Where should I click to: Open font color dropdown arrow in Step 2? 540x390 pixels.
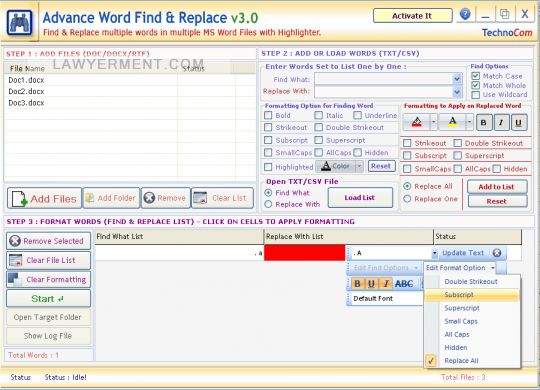click(x=469, y=122)
